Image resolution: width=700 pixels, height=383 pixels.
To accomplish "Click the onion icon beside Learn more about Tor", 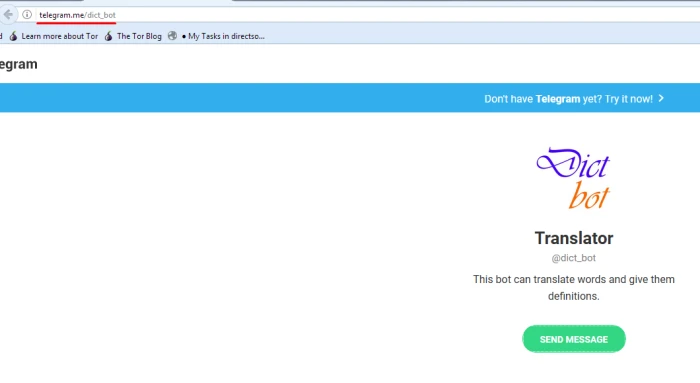I will [13, 36].
